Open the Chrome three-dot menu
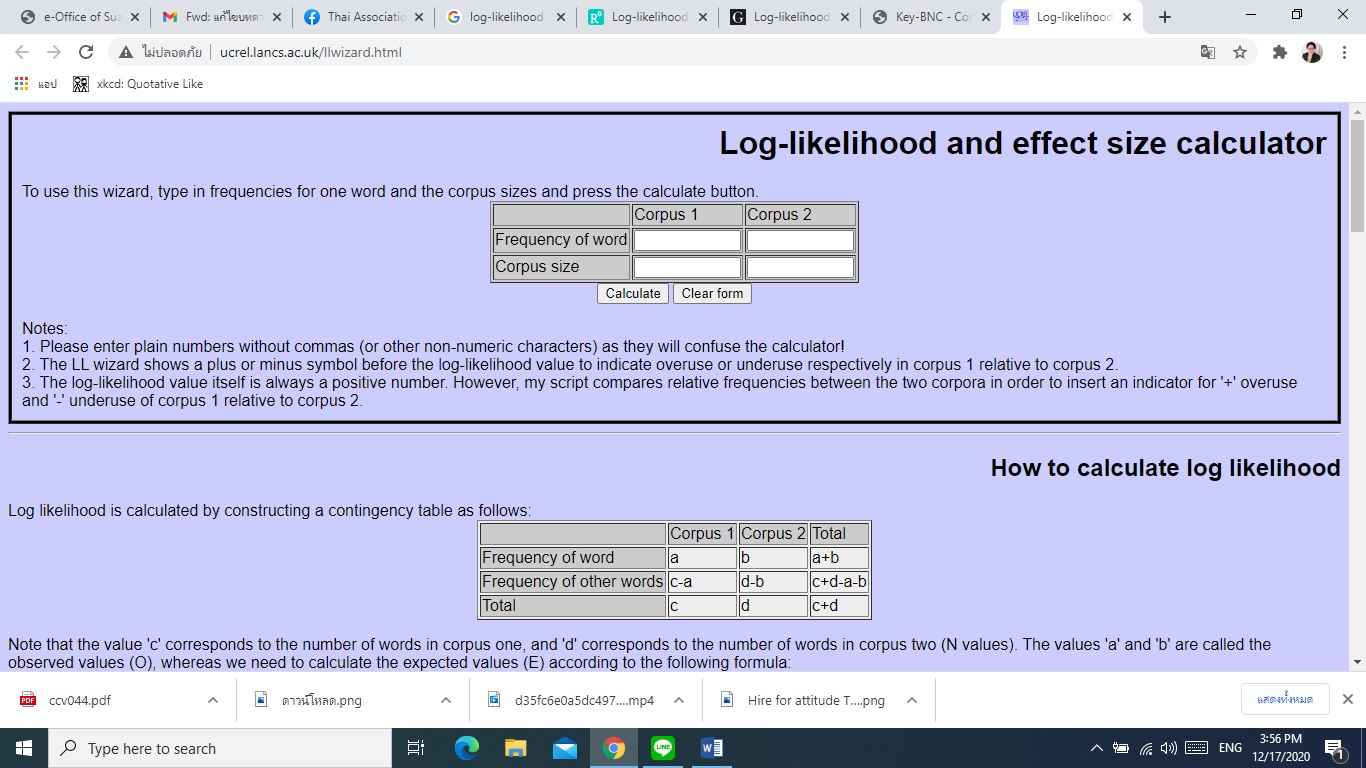This screenshot has width=1366, height=768. click(1345, 52)
